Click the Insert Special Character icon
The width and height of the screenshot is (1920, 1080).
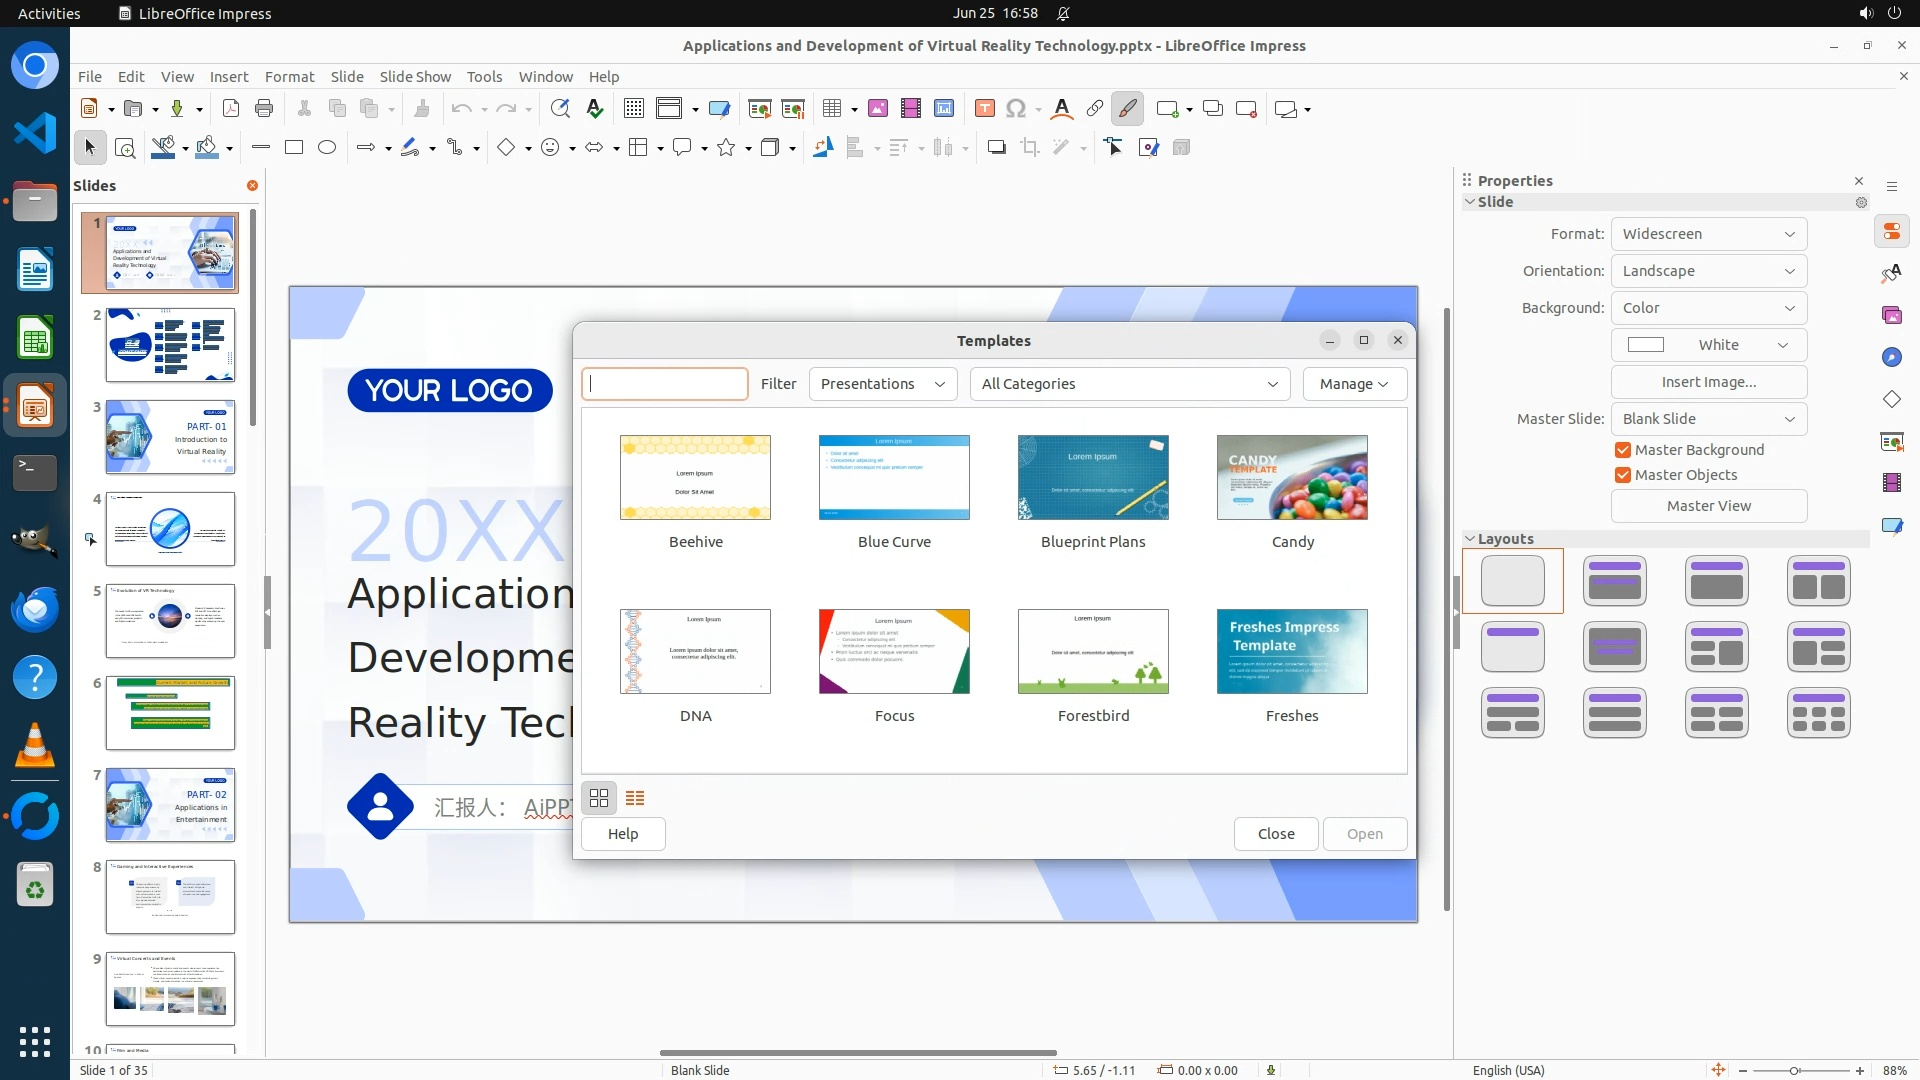(x=1016, y=109)
